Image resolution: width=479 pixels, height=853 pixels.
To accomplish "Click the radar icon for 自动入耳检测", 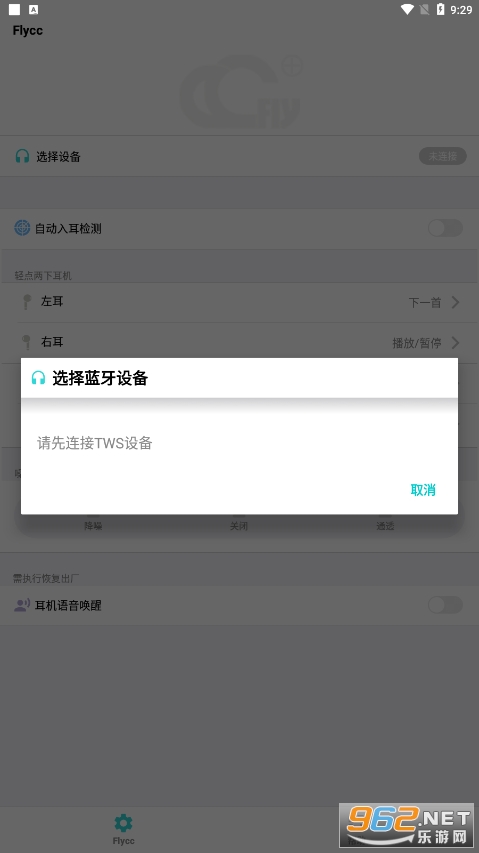I will pos(22,228).
